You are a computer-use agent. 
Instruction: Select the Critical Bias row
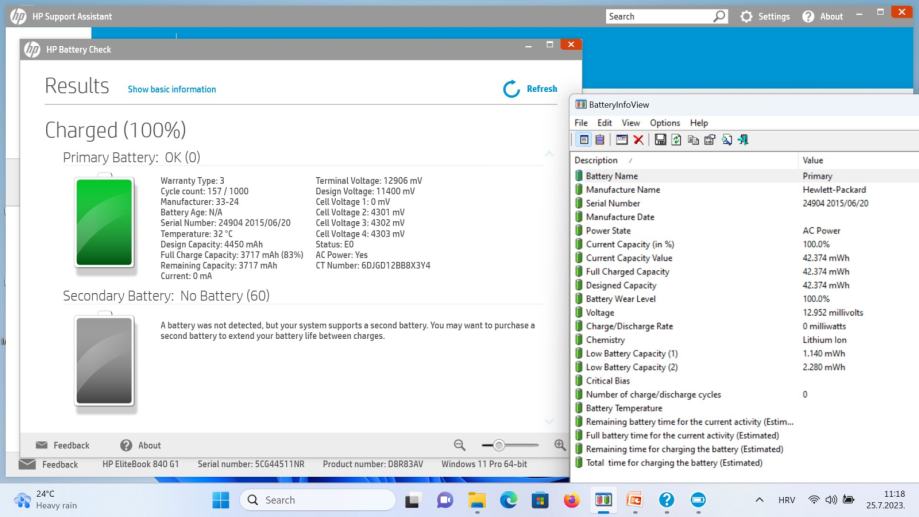tap(745, 381)
